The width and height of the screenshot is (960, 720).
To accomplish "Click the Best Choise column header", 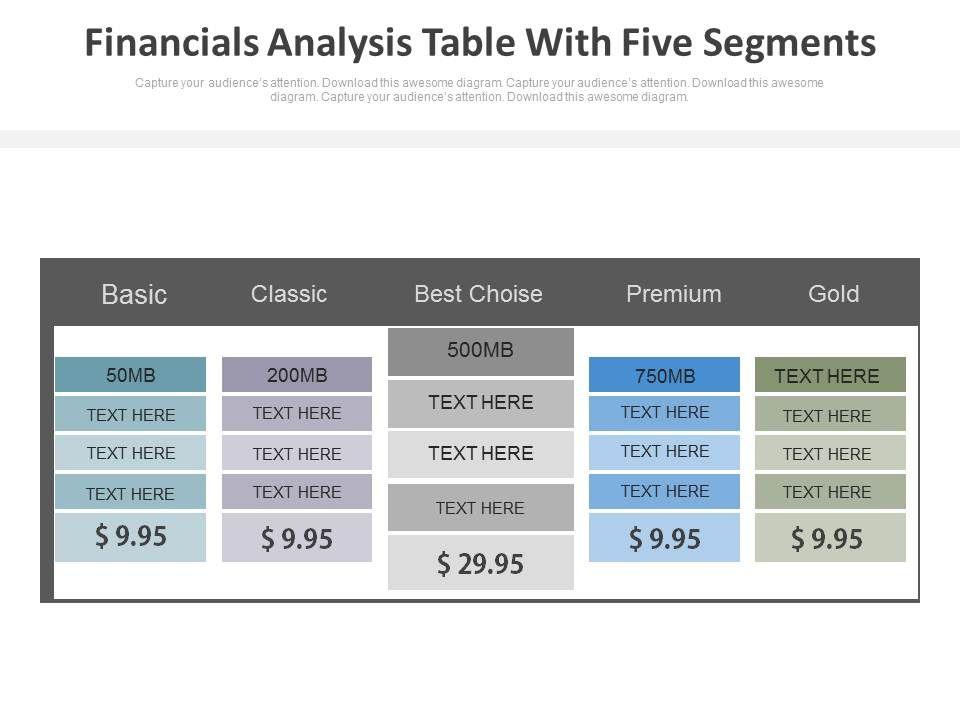I will (x=478, y=294).
